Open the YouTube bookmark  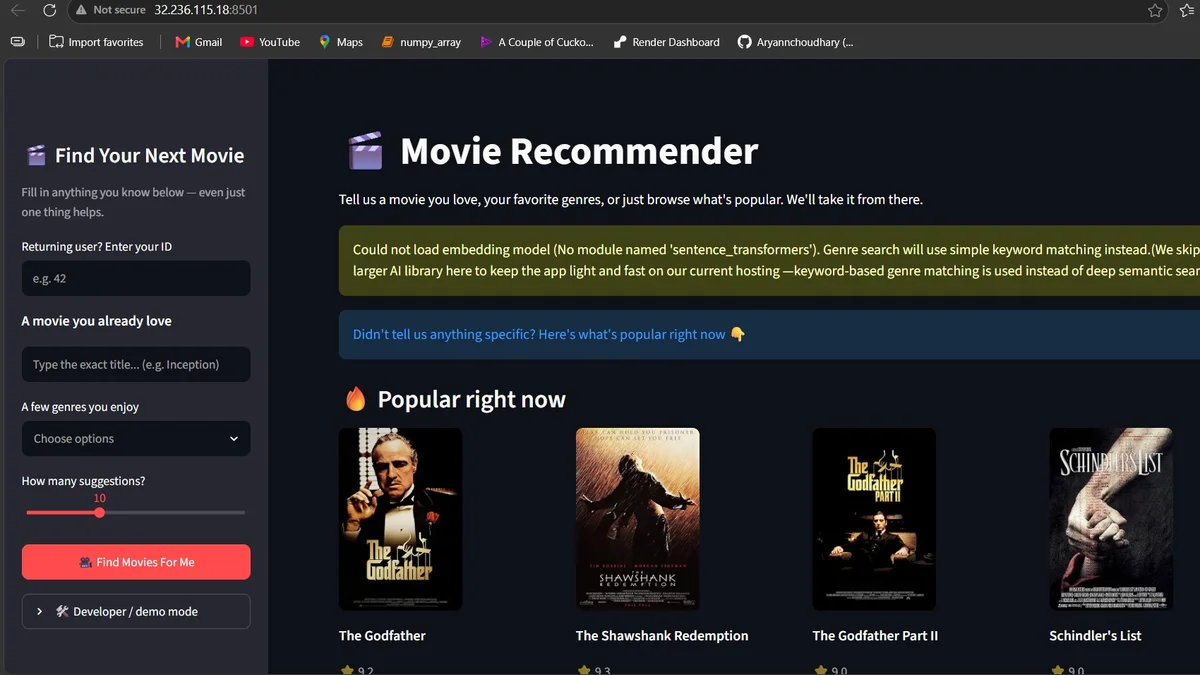[269, 42]
